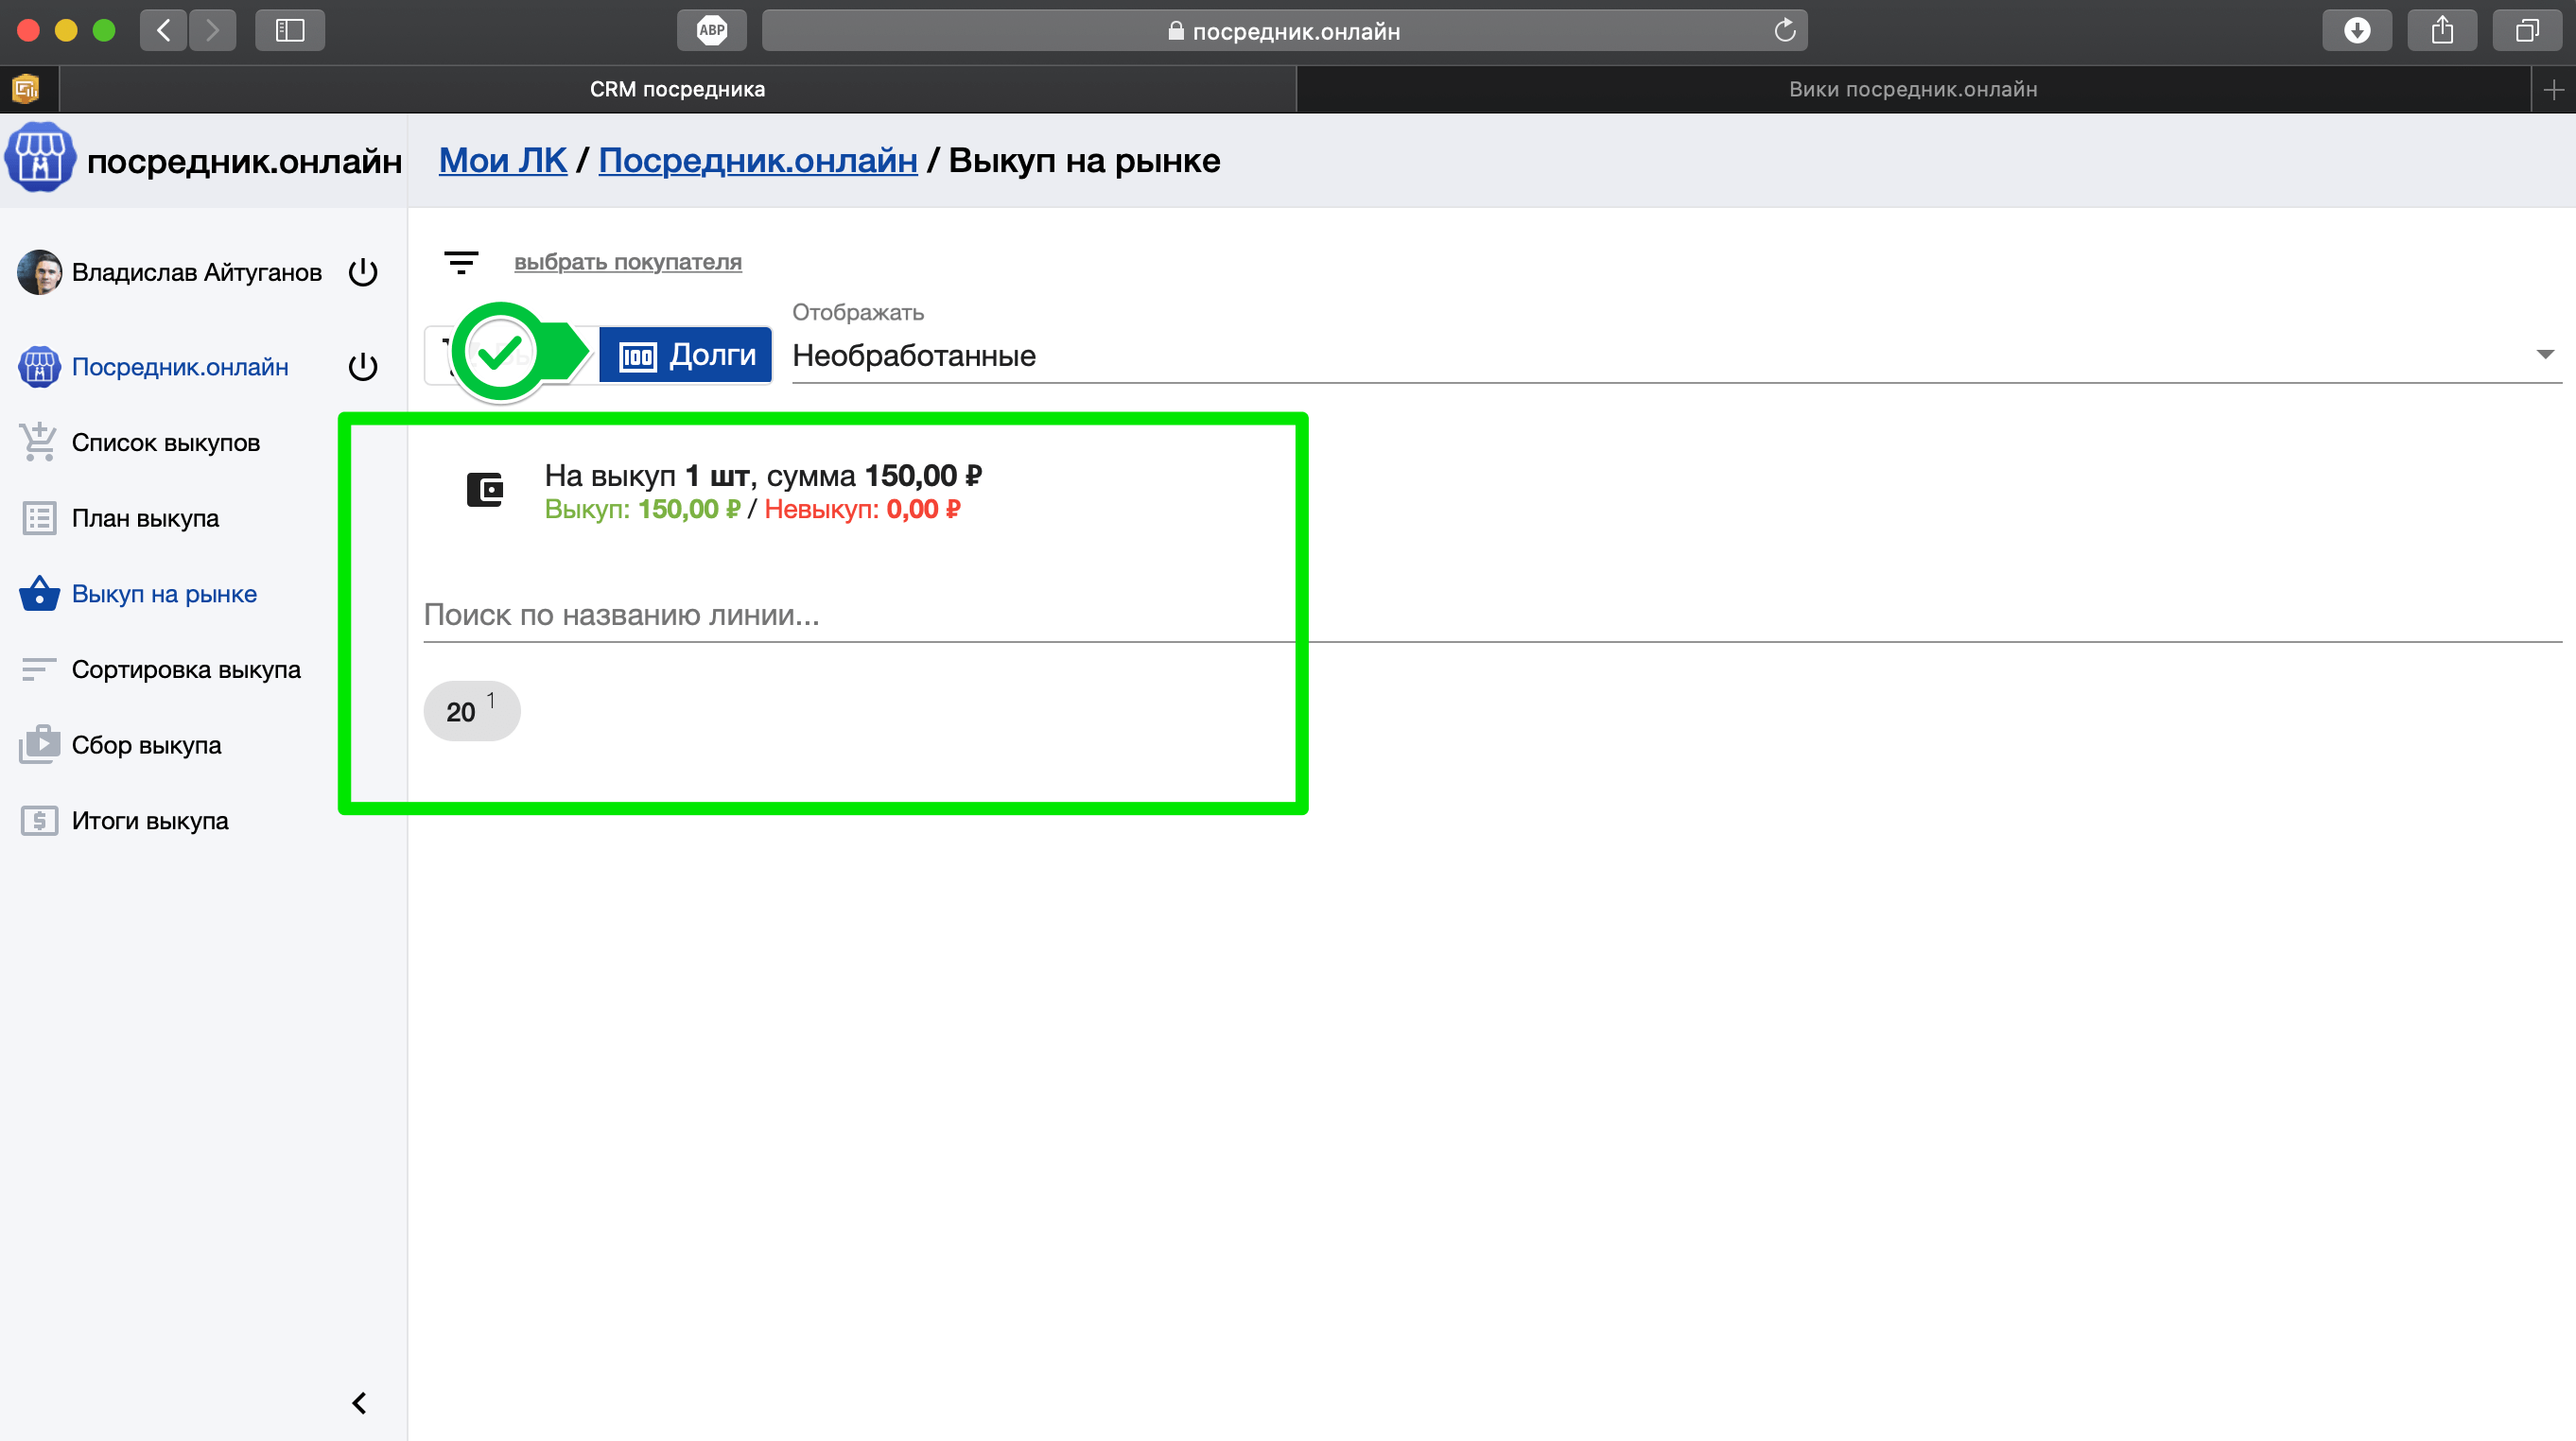Select the line chip labeled '20'

point(471,711)
